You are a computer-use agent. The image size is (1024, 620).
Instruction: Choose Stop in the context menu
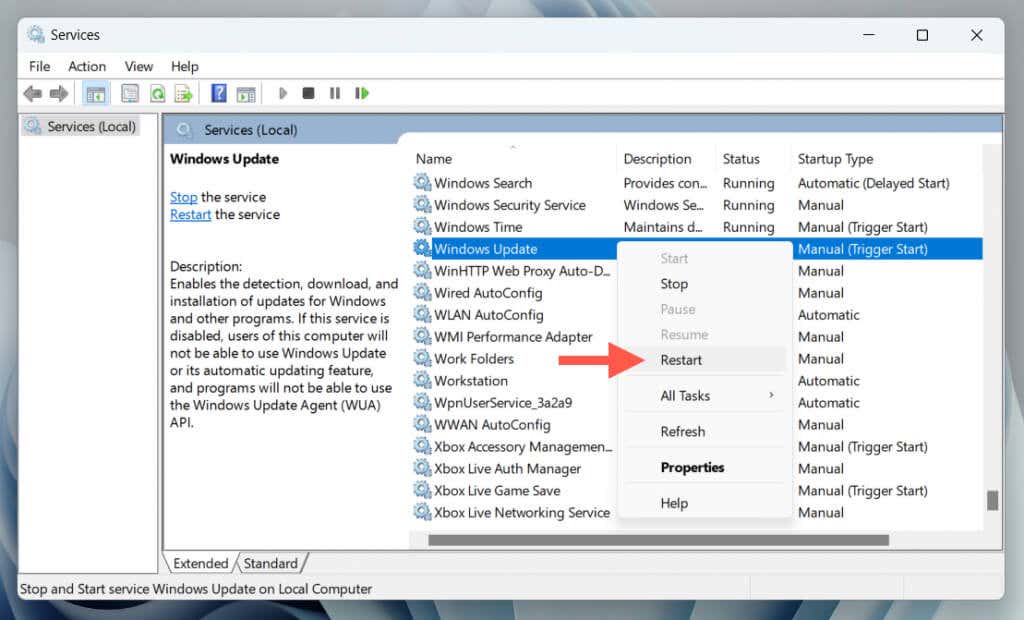(705, 284)
